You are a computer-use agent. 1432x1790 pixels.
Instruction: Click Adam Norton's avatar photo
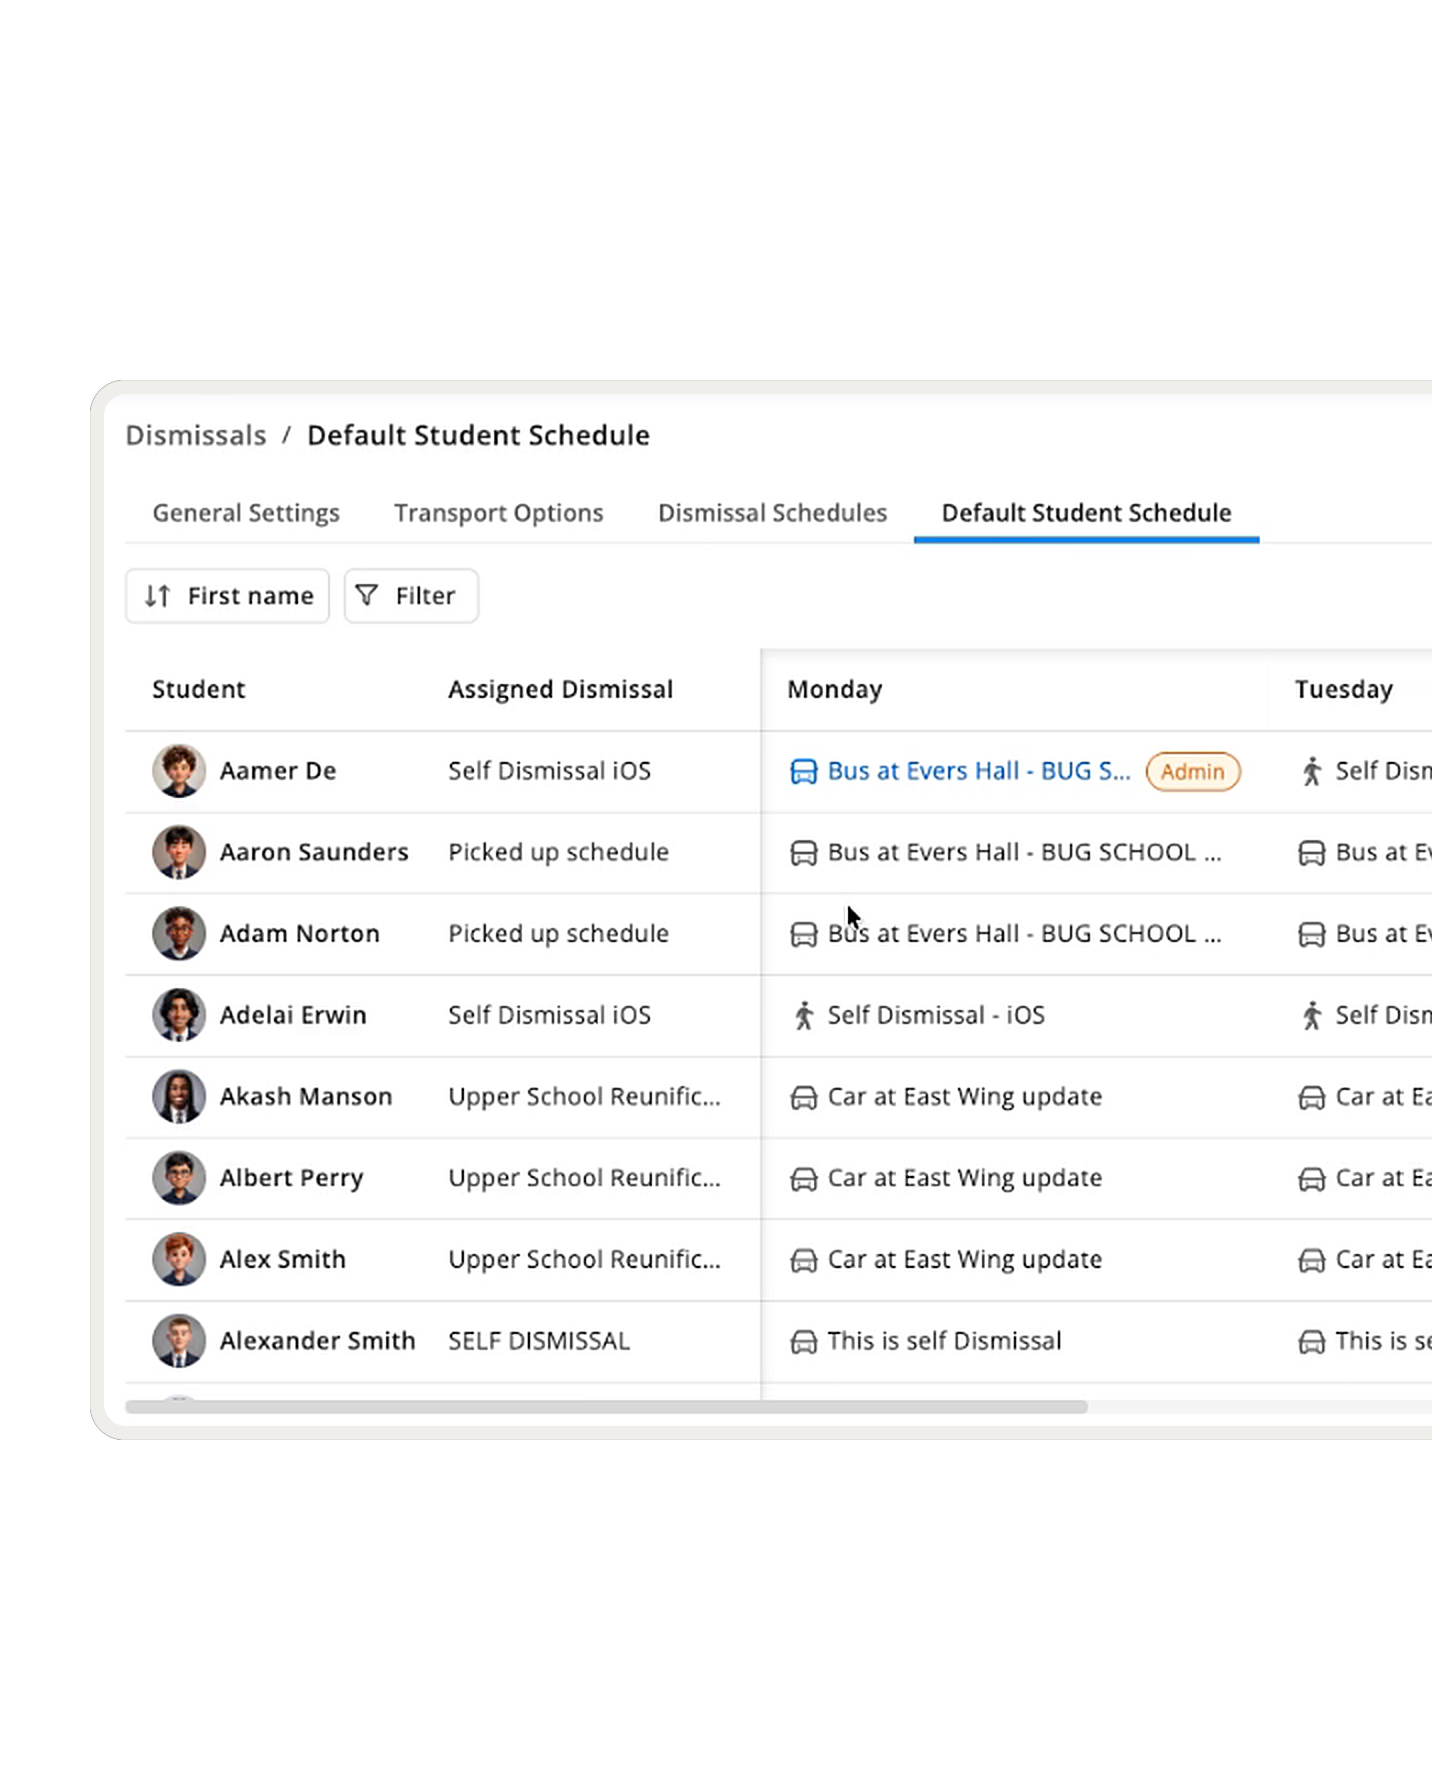tap(179, 934)
